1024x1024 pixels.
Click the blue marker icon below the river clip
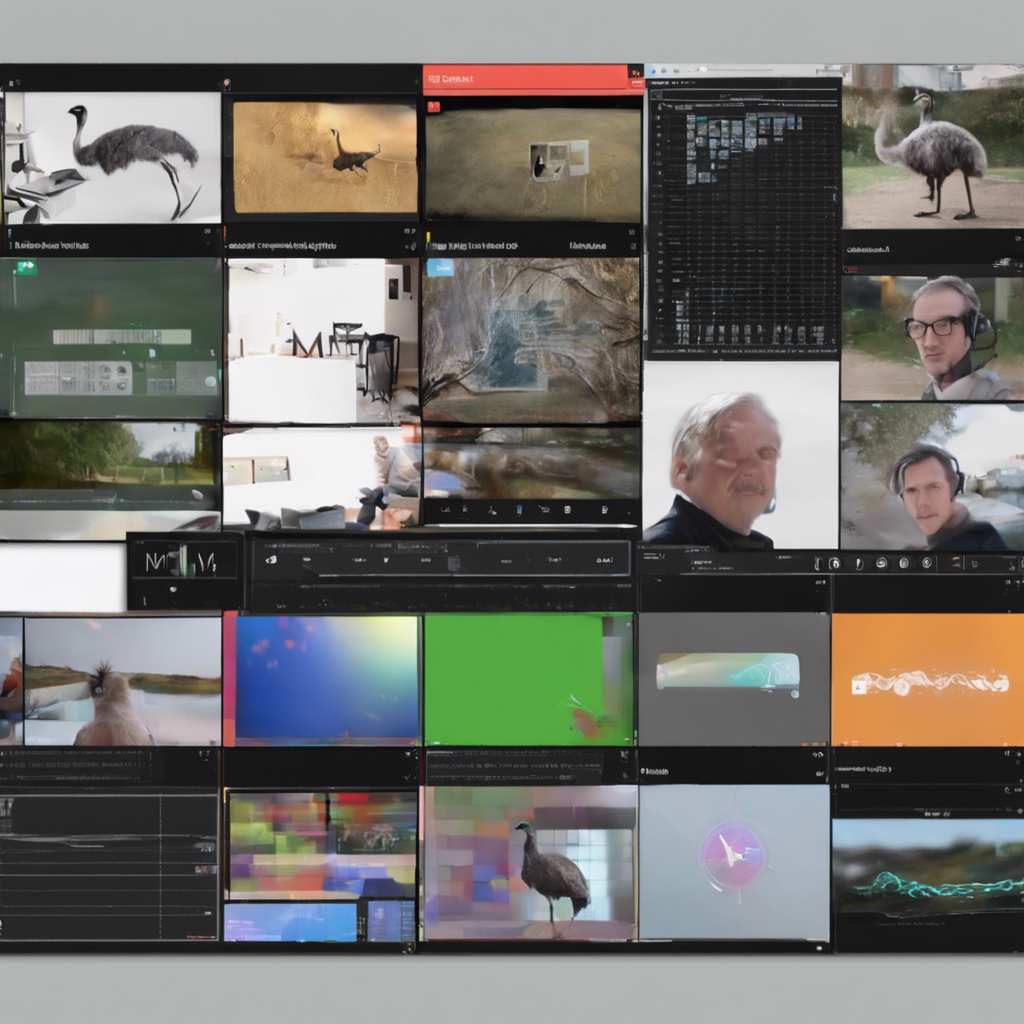518,510
